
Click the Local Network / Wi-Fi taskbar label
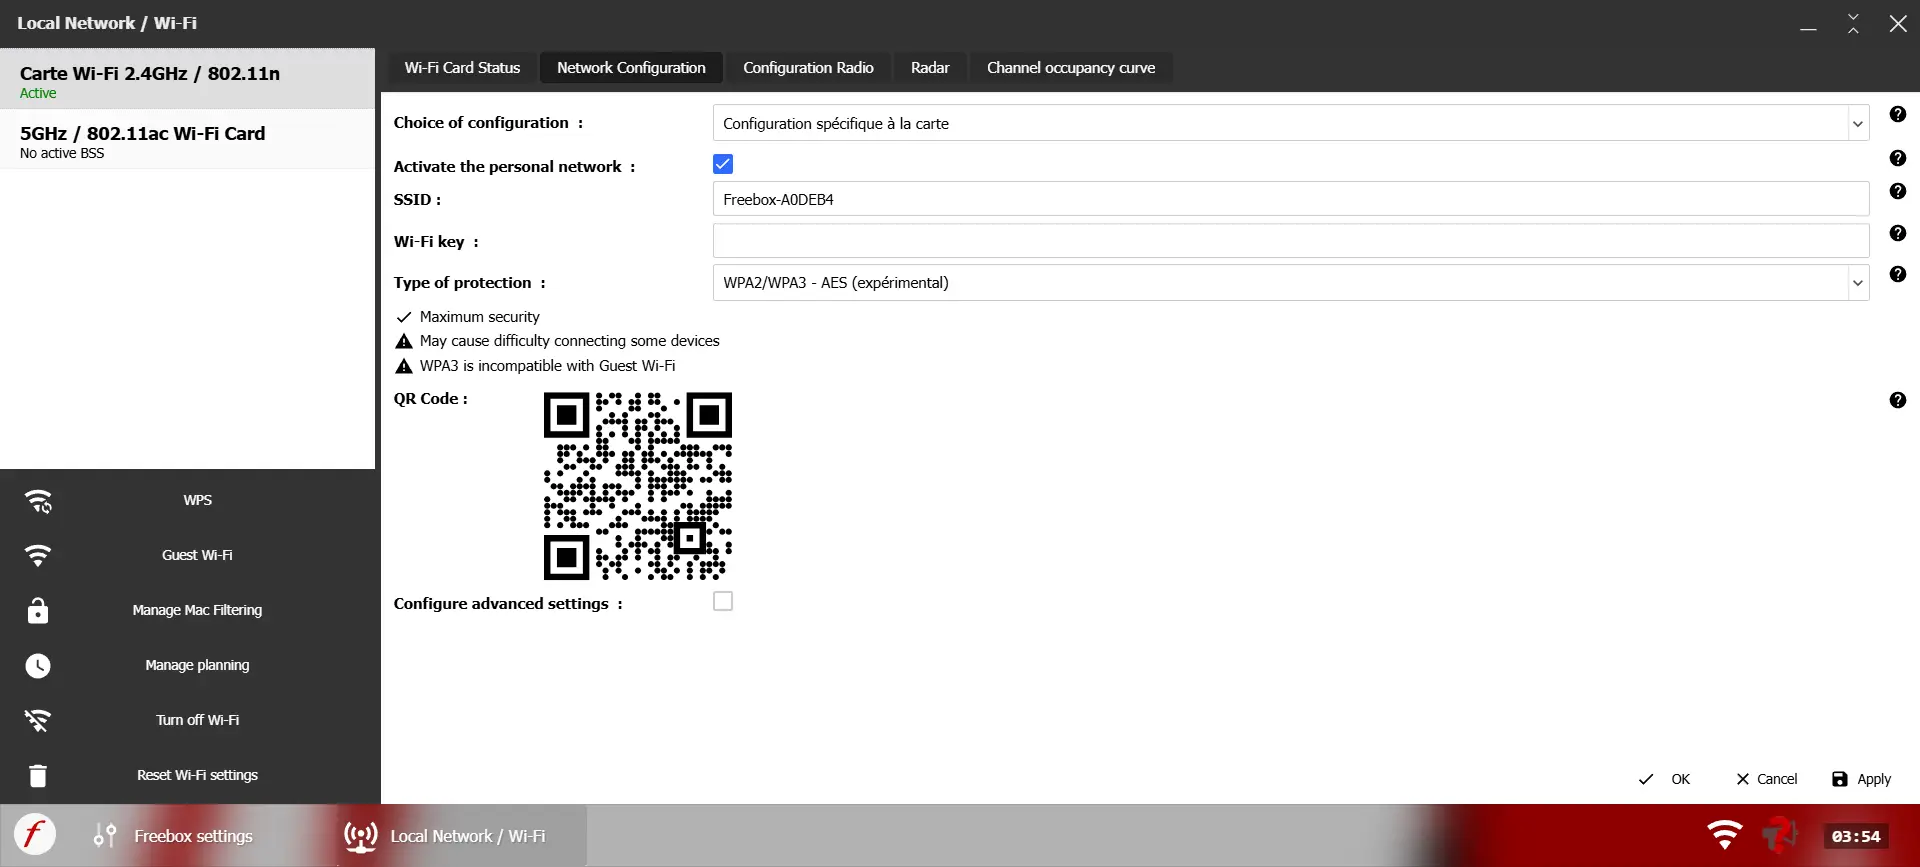467,836
